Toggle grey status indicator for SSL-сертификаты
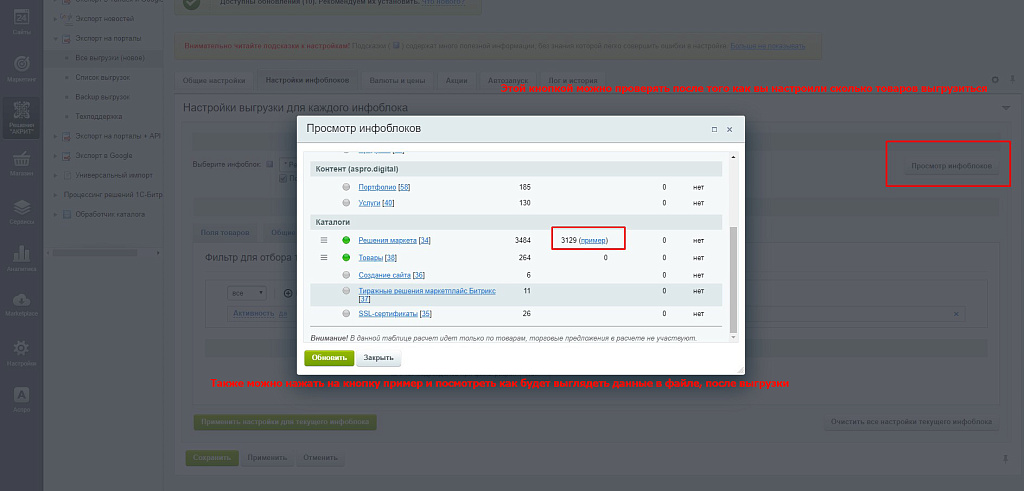 pyautogui.click(x=347, y=314)
